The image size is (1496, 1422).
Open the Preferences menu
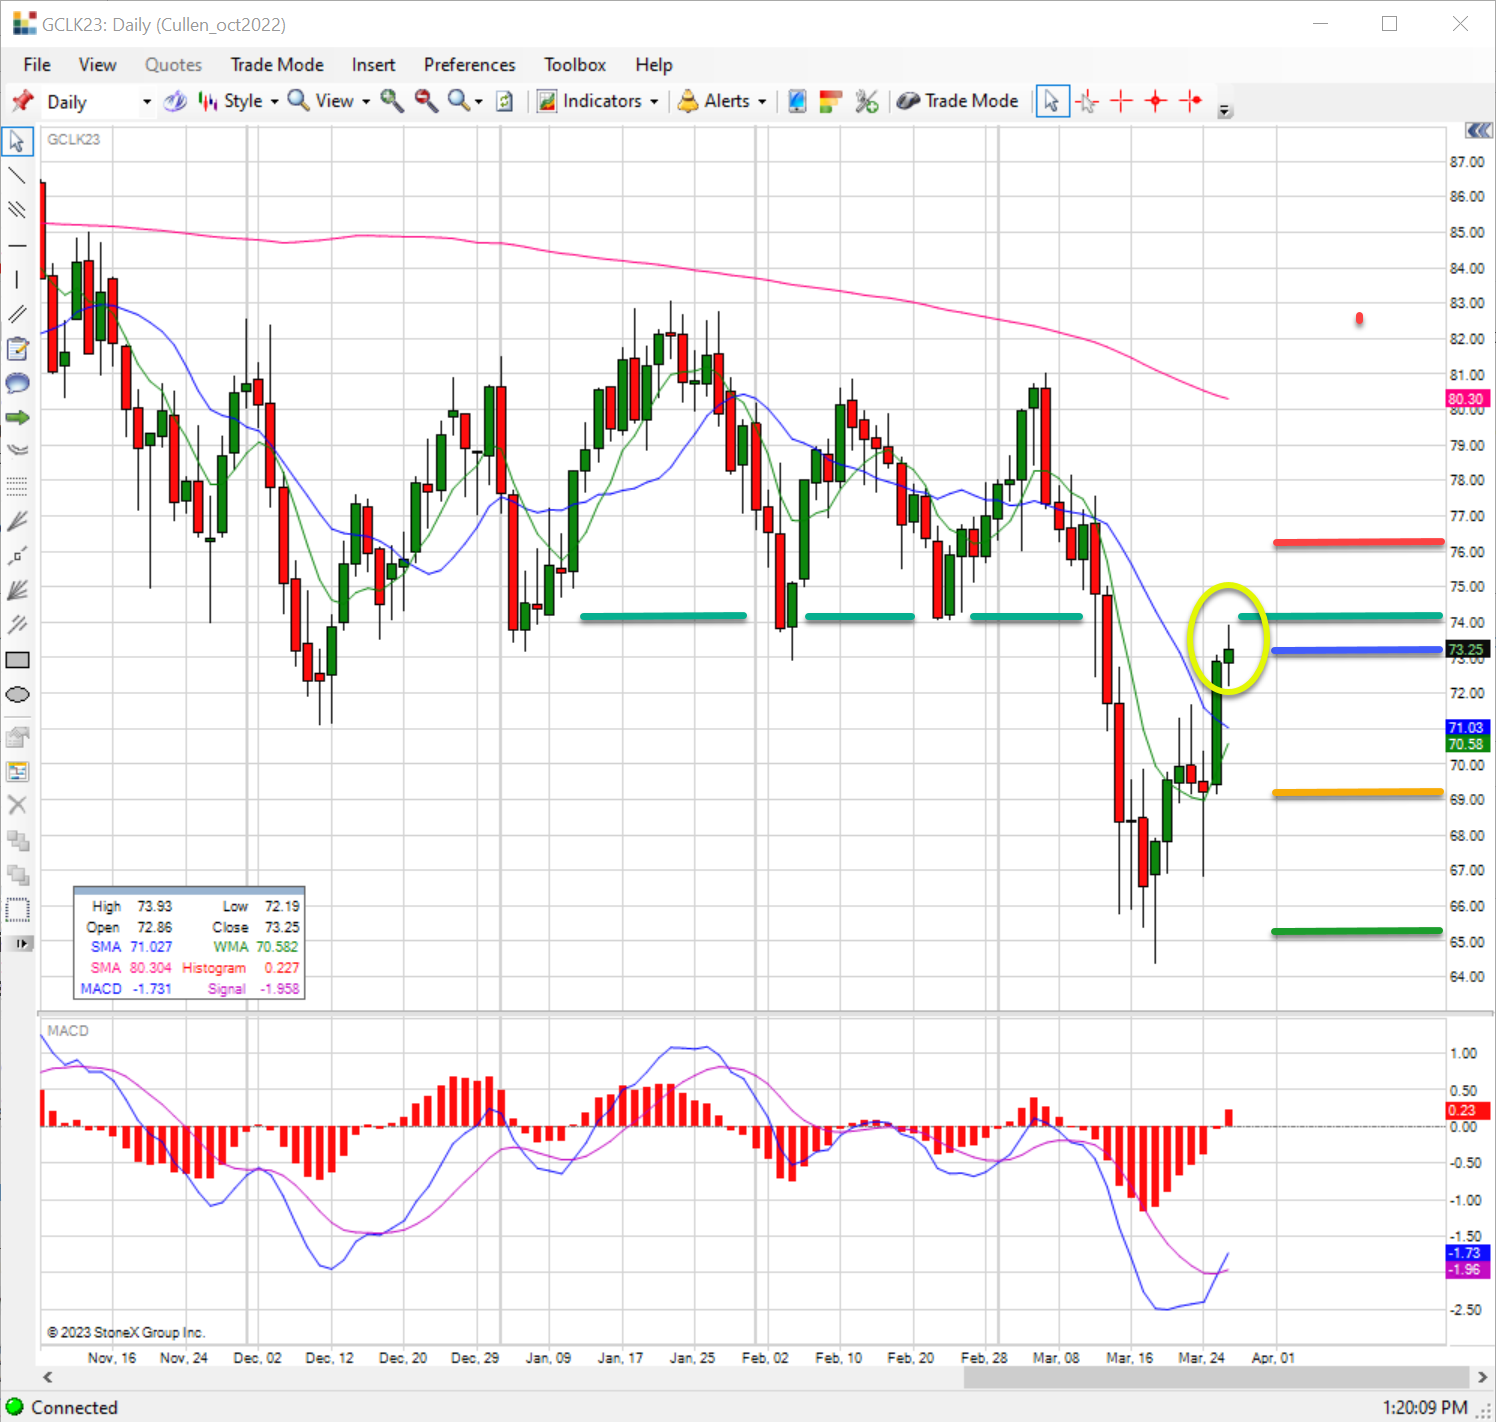(x=469, y=65)
